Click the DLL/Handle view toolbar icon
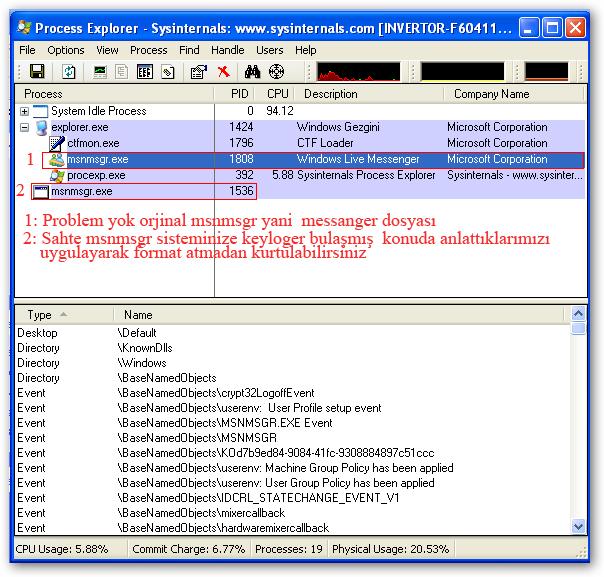 click(x=168, y=72)
